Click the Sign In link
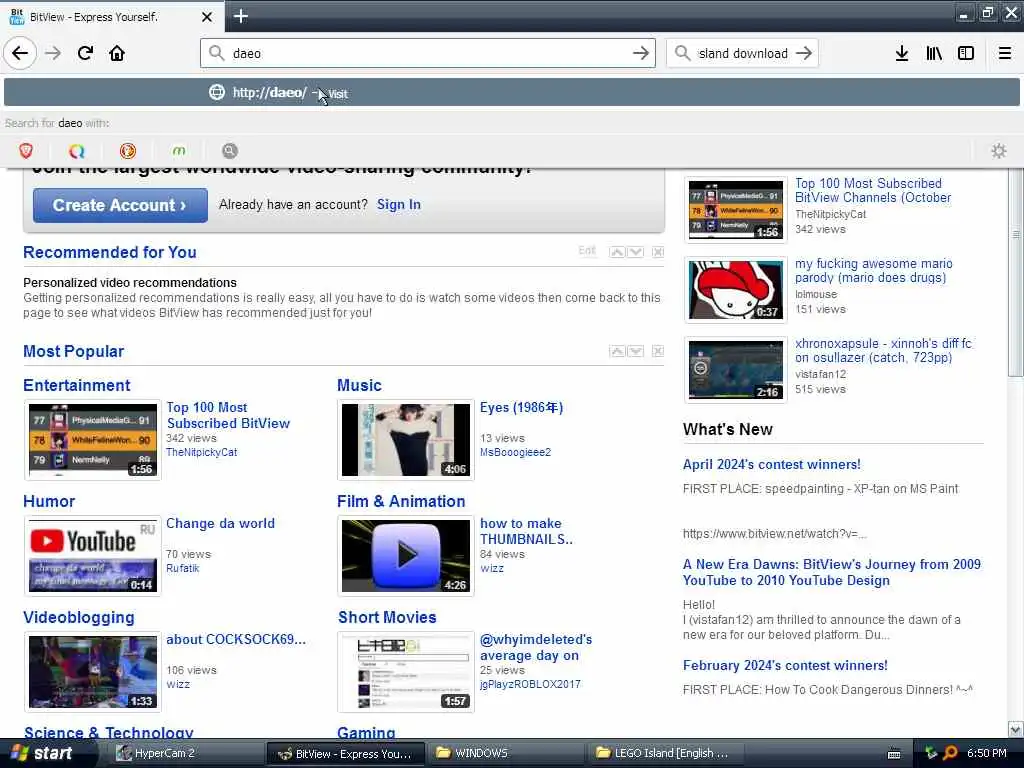The height and width of the screenshot is (768, 1024). tap(398, 204)
